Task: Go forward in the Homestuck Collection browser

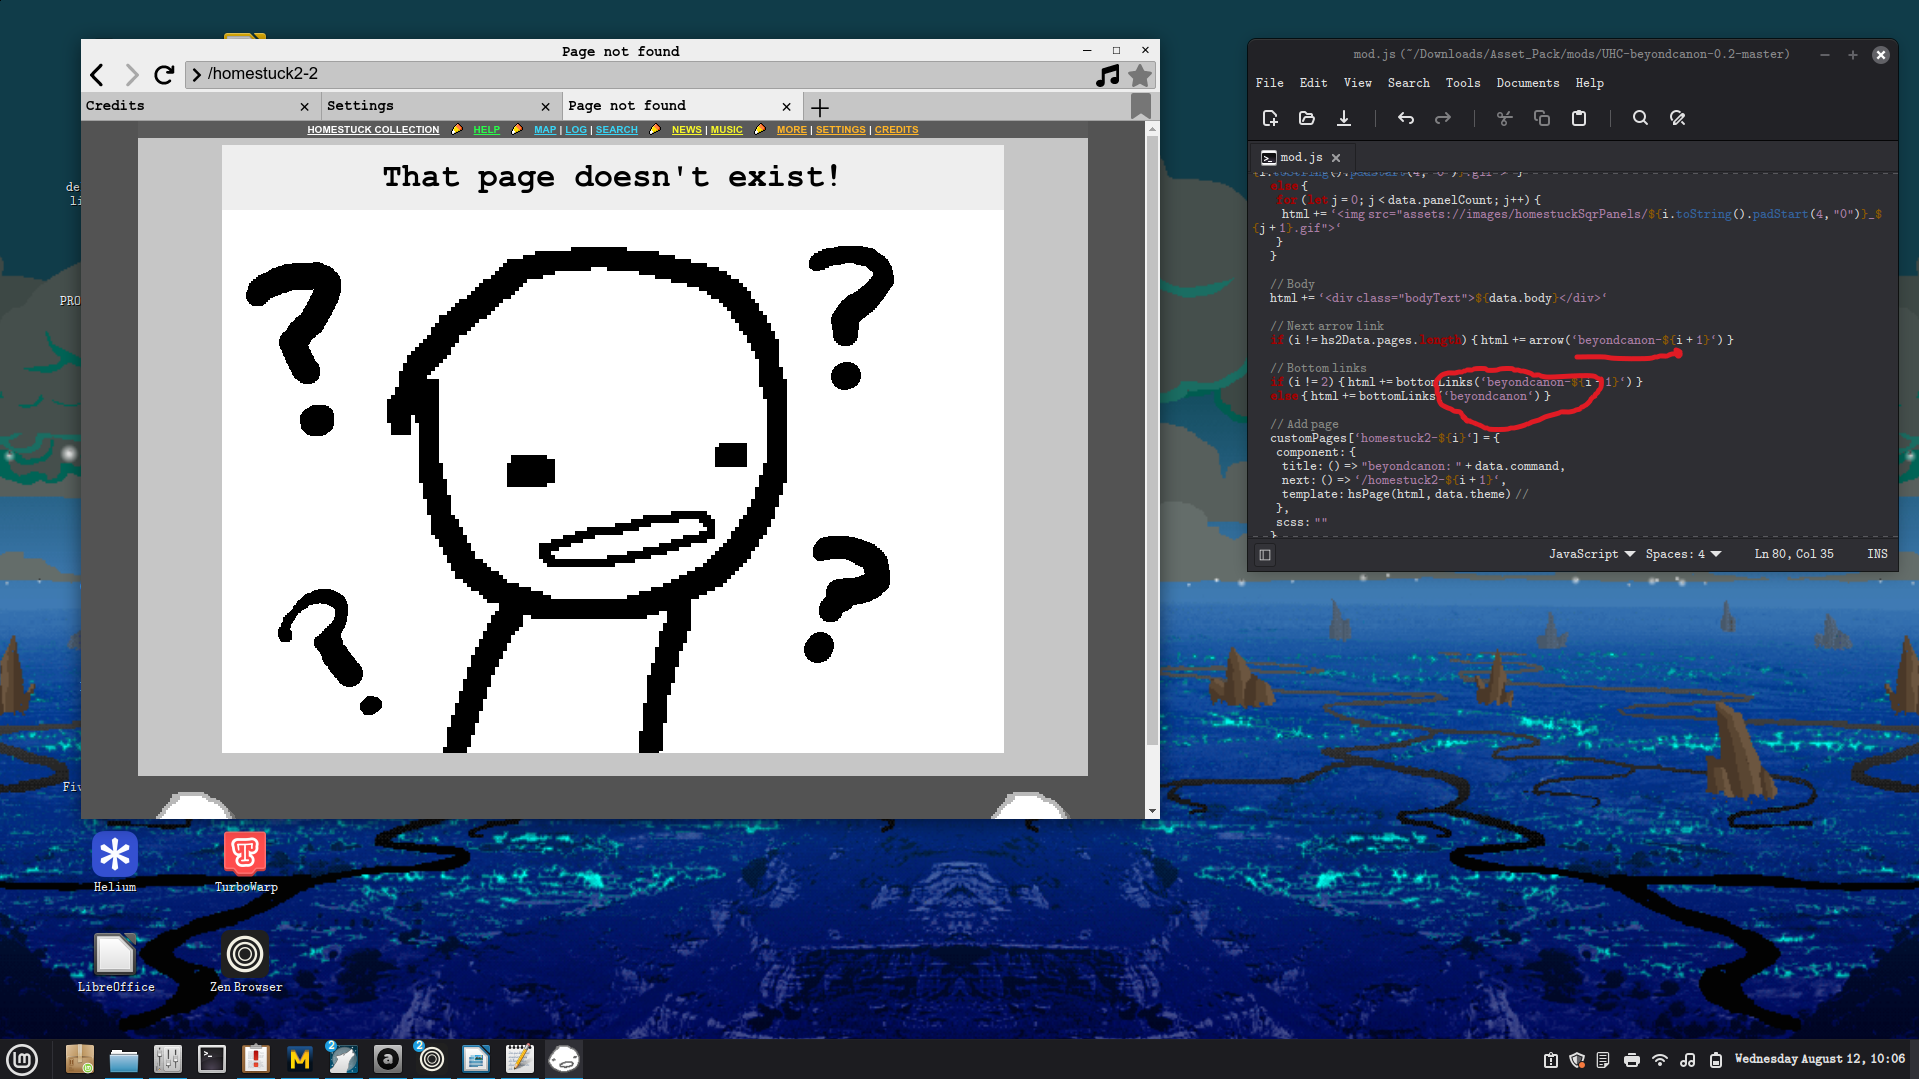Action: (x=131, y=74)
